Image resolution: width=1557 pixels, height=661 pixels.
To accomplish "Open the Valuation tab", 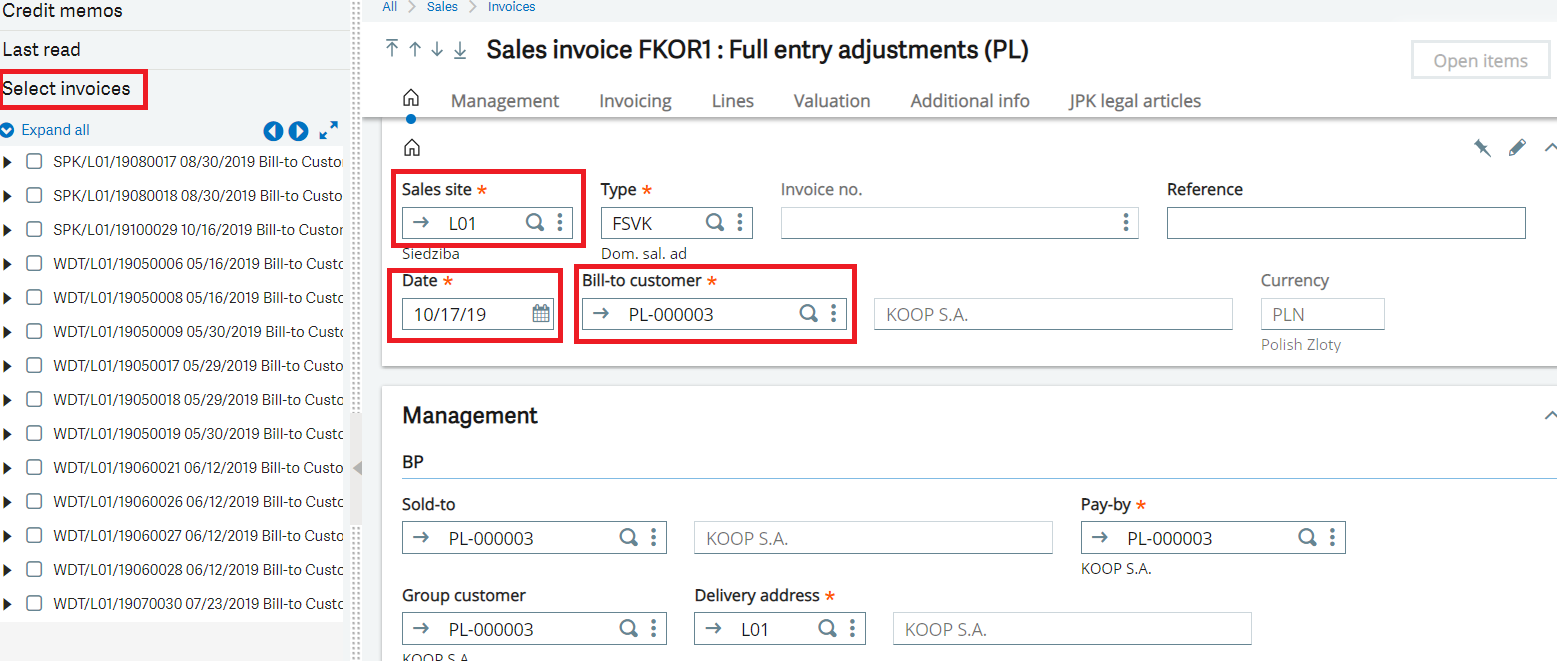I will click(831, 100).
